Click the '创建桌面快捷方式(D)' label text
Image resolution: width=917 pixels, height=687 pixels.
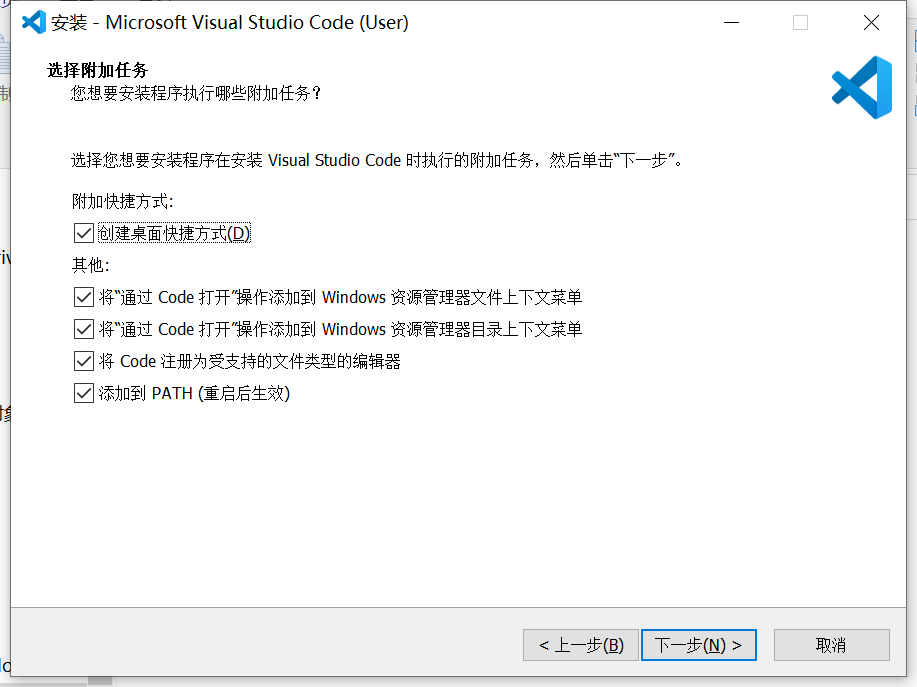tap(174, 233)
